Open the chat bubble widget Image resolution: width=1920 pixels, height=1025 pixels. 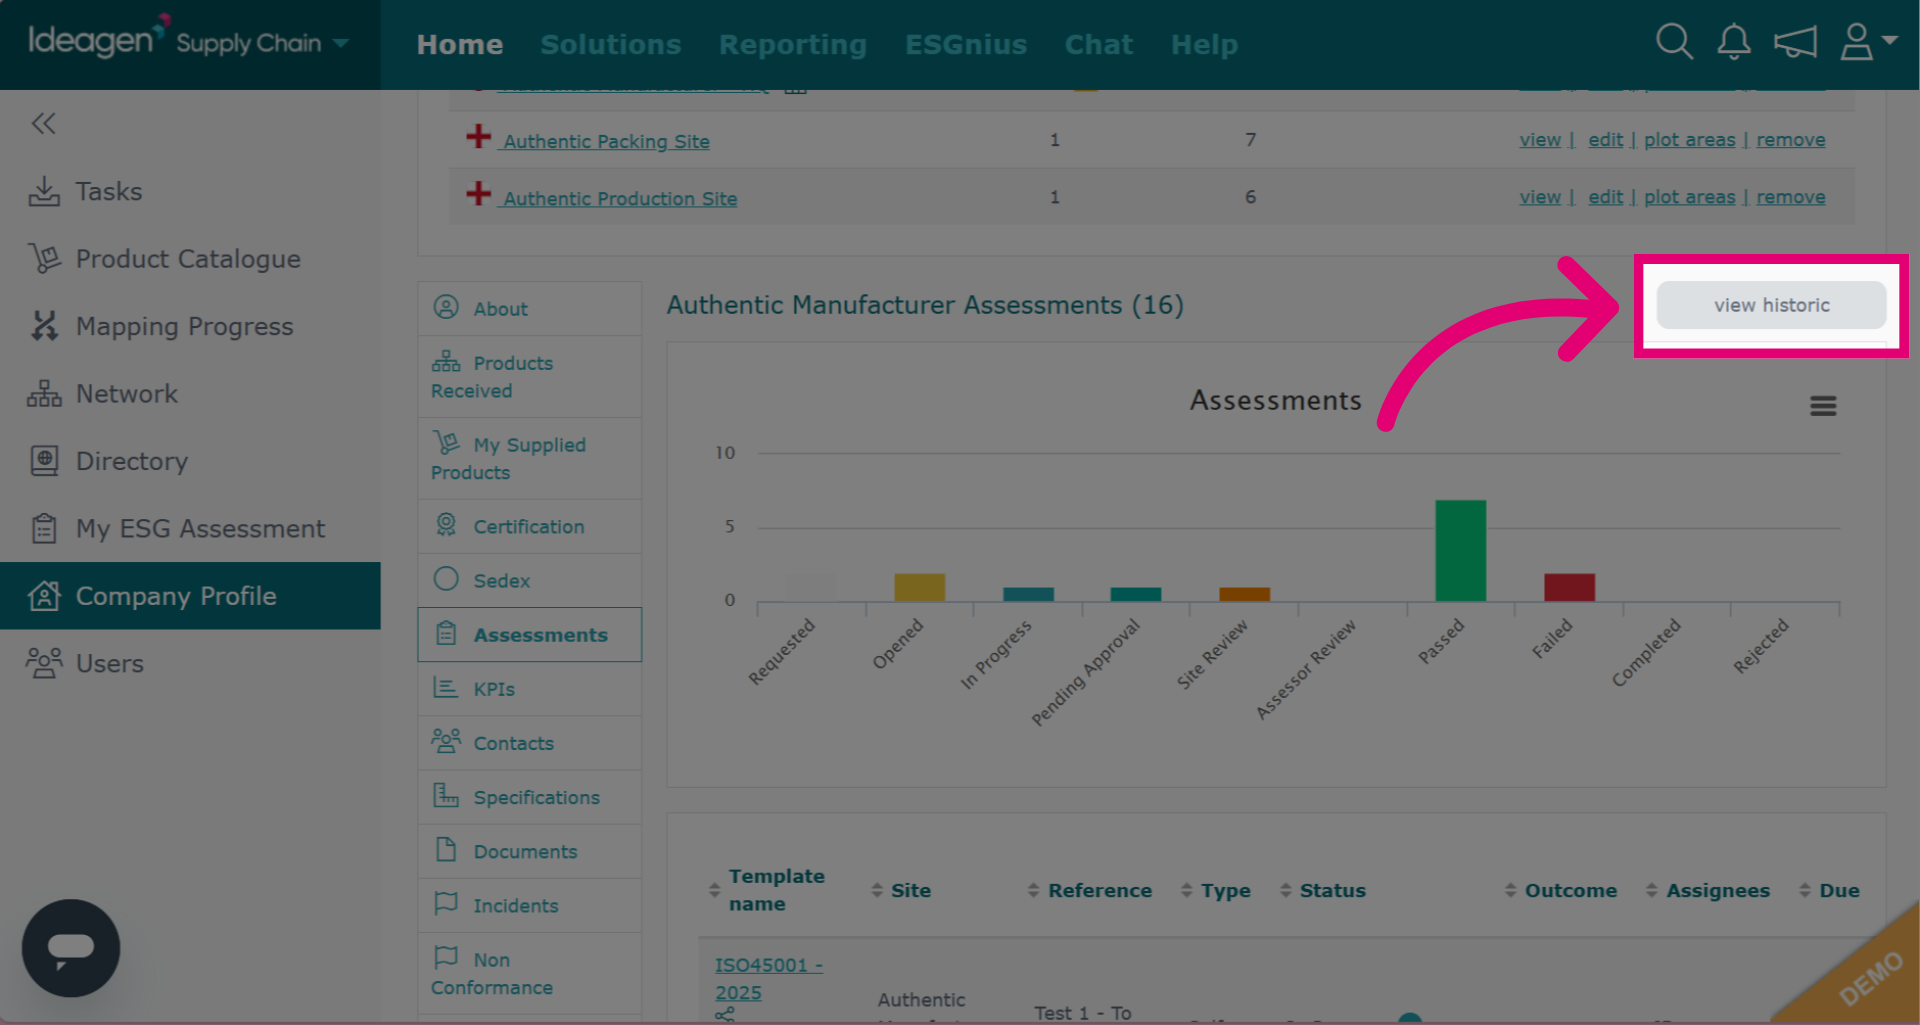(x=71, y=948)
